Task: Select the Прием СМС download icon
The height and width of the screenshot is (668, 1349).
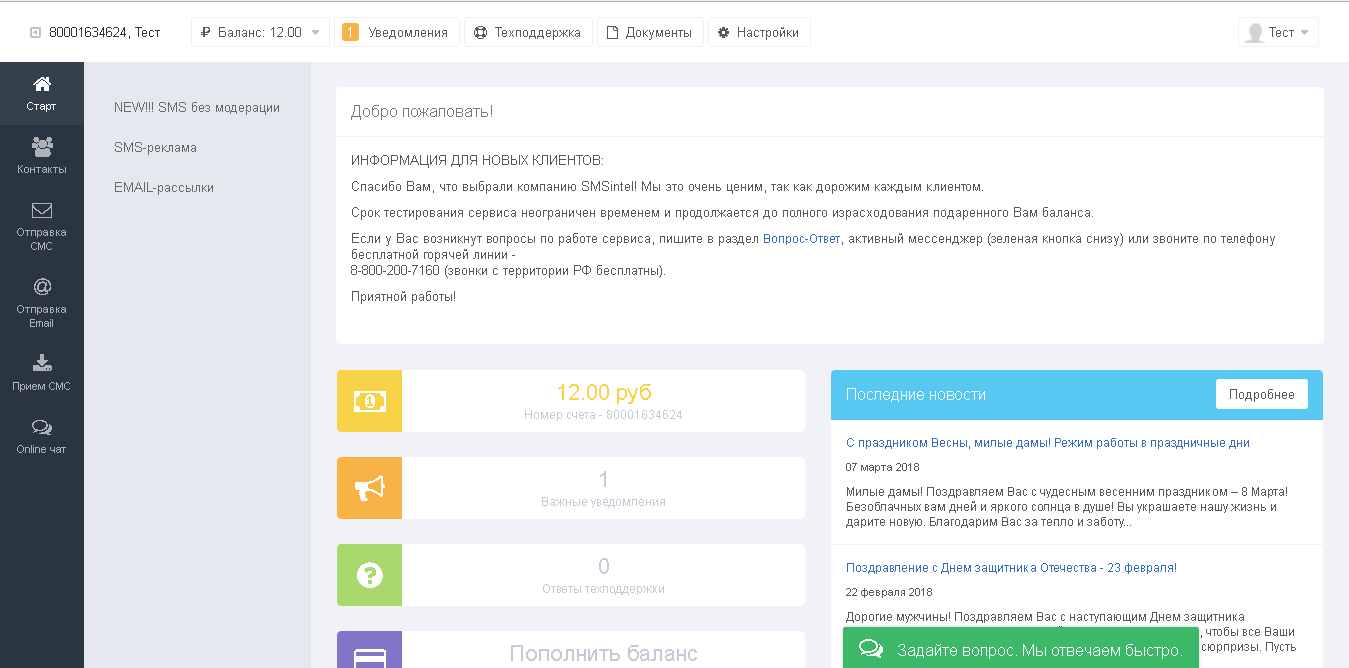Action: 41,363
